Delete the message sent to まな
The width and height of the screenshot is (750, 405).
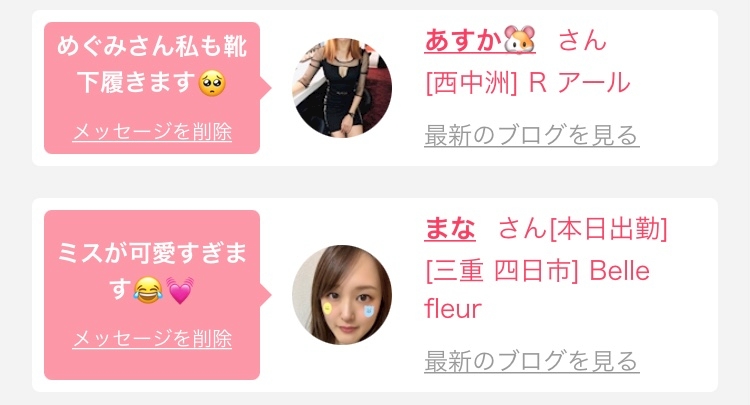152,339
